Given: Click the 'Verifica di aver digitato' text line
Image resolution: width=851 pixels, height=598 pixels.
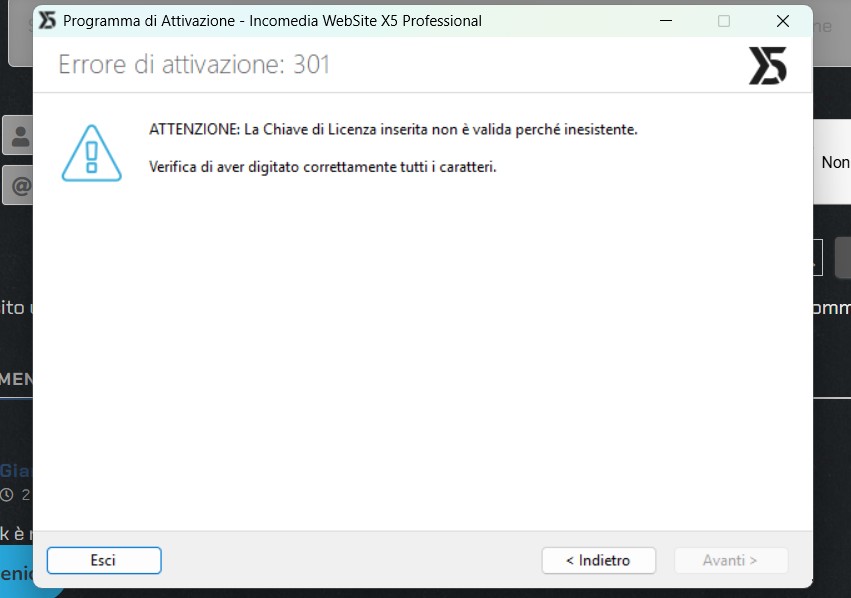Looking at the screenshot, I should pos(322,167).
